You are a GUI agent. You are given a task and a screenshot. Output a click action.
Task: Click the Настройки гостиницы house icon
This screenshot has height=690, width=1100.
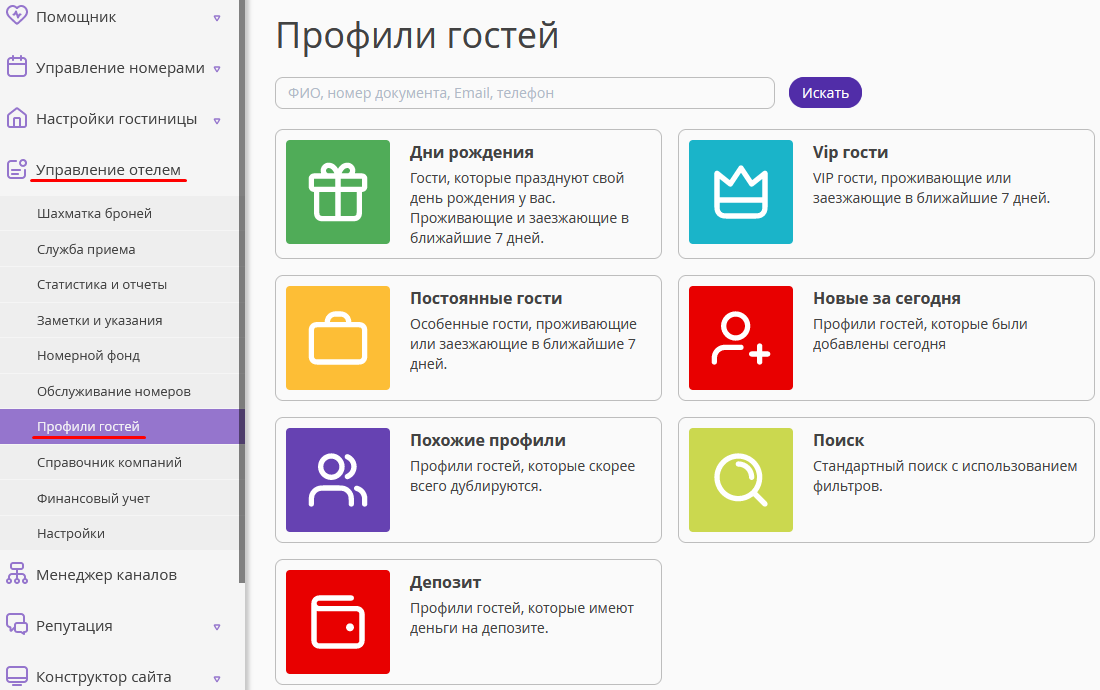point(17,119)
